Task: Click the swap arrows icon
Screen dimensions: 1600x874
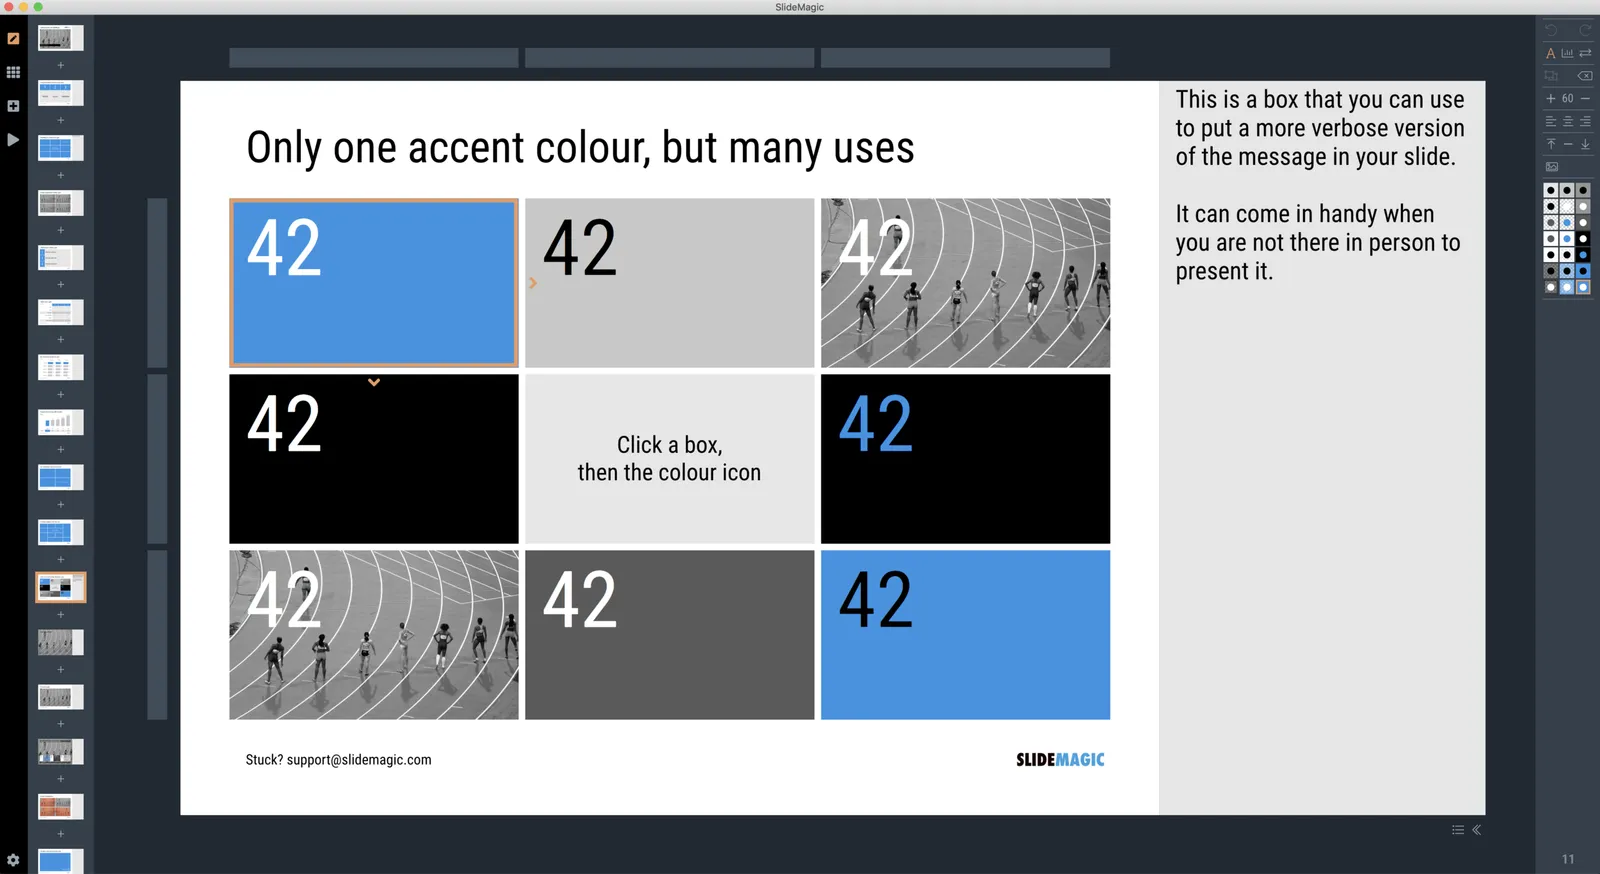Action: pyautogui.click(x=1585, y=53)
